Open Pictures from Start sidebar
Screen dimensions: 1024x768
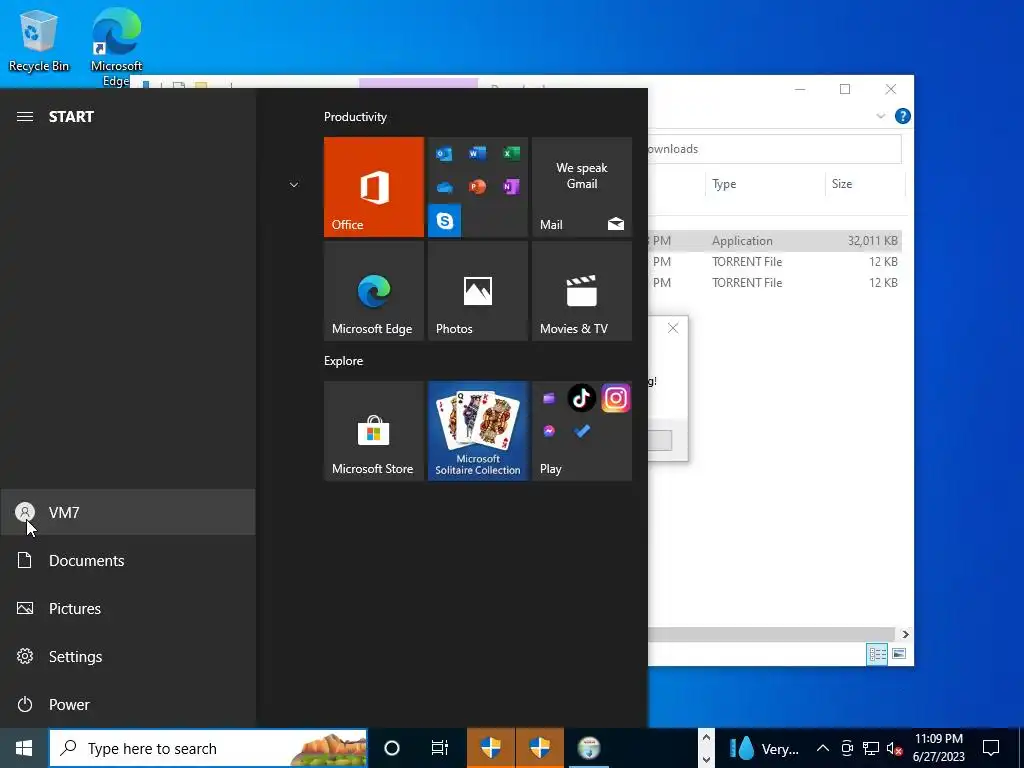128,609
